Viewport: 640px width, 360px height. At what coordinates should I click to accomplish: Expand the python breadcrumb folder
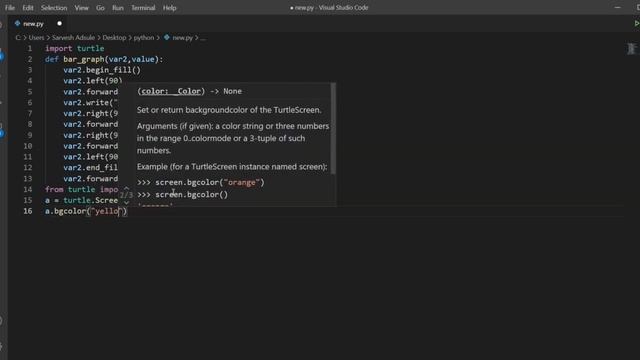coord(144,38)
